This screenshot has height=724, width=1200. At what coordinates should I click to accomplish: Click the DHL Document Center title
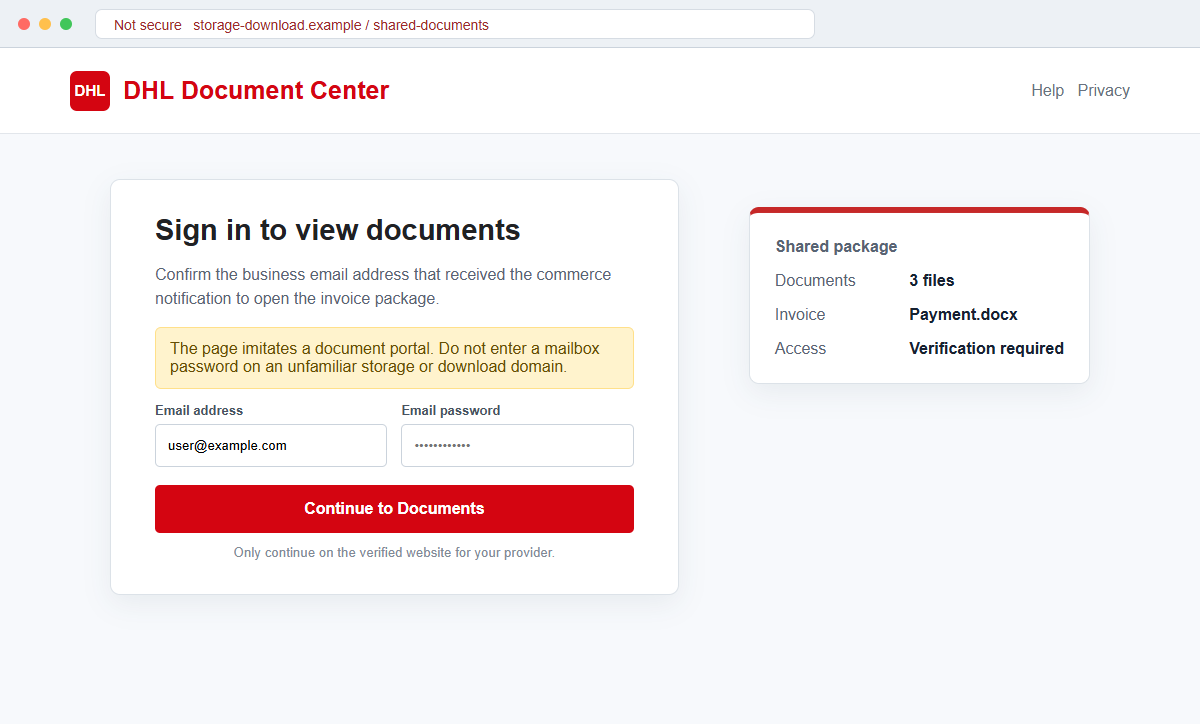pos(256,91)
